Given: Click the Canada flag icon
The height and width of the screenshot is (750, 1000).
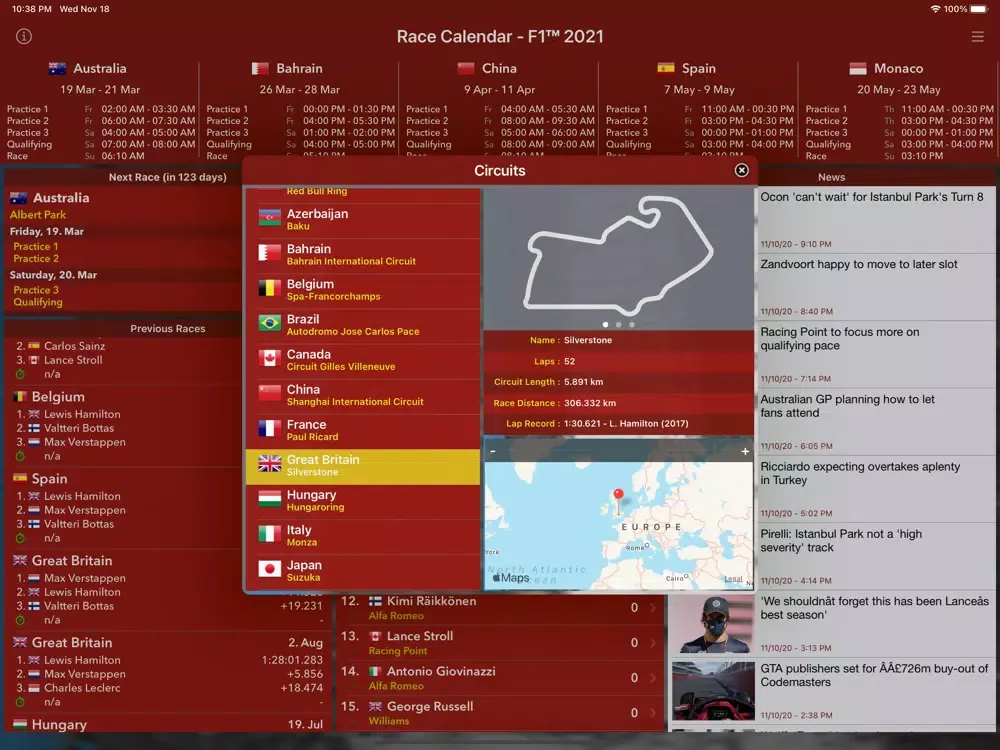Looking at the screenshot, I should click(270, 358).
